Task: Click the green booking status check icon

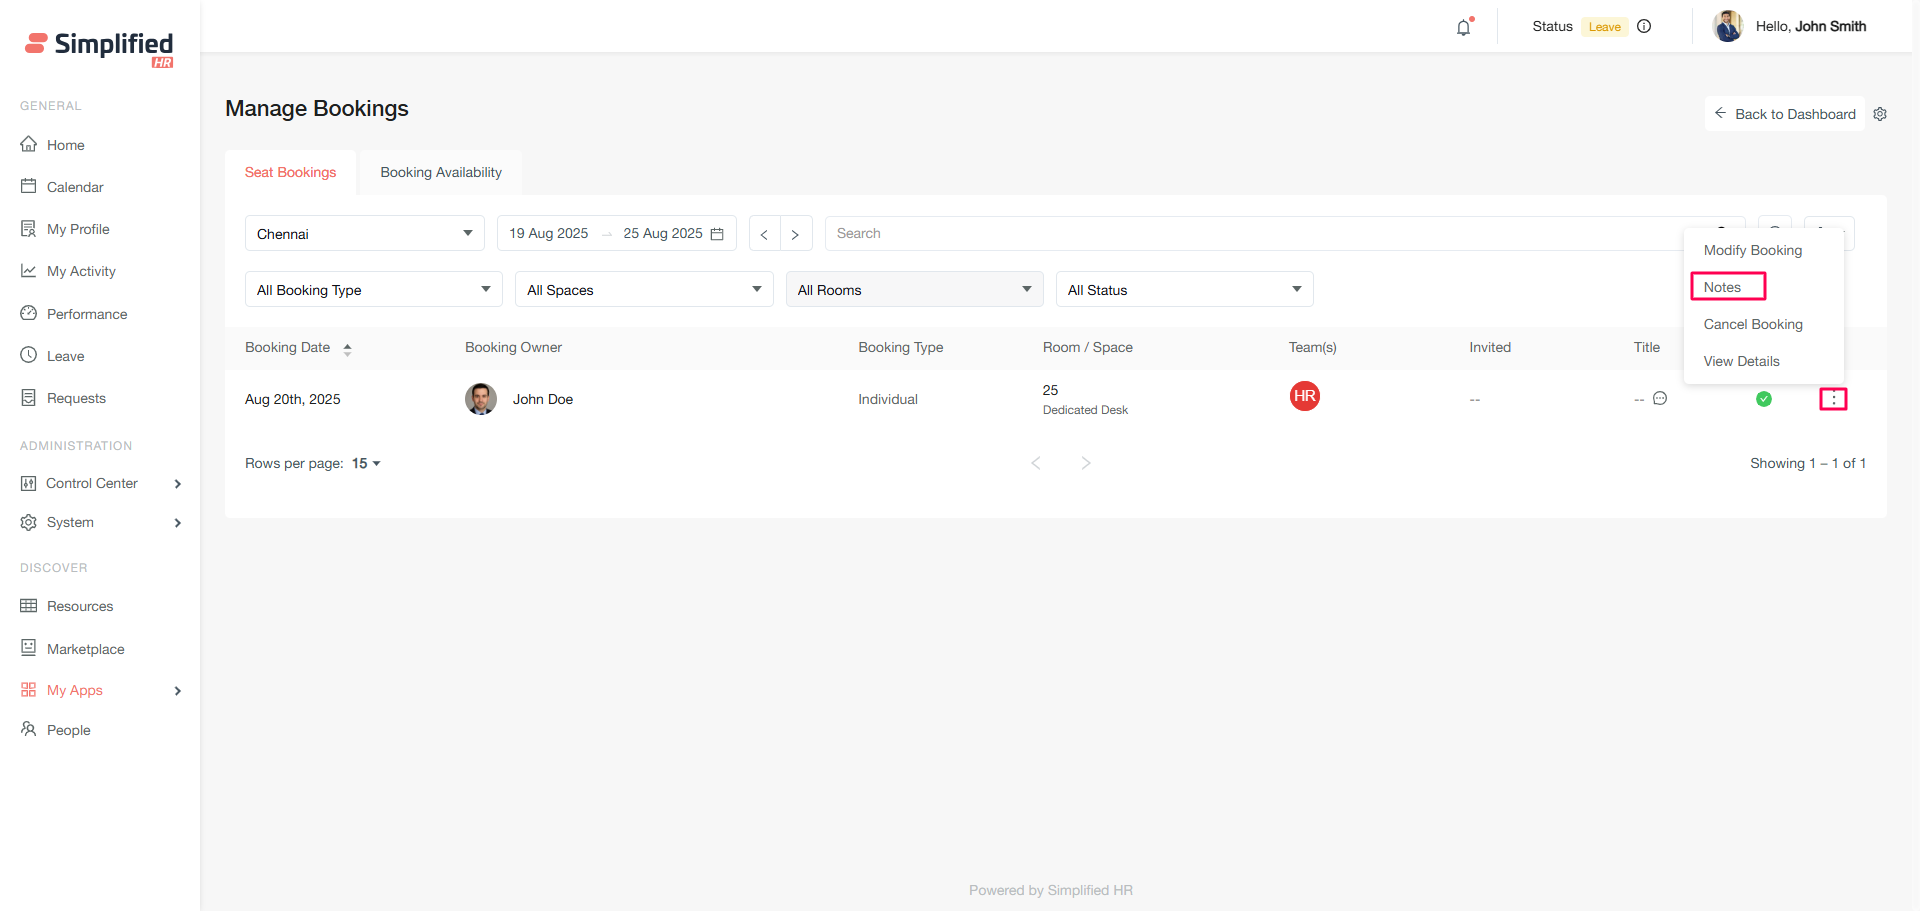Action: 1764,399
